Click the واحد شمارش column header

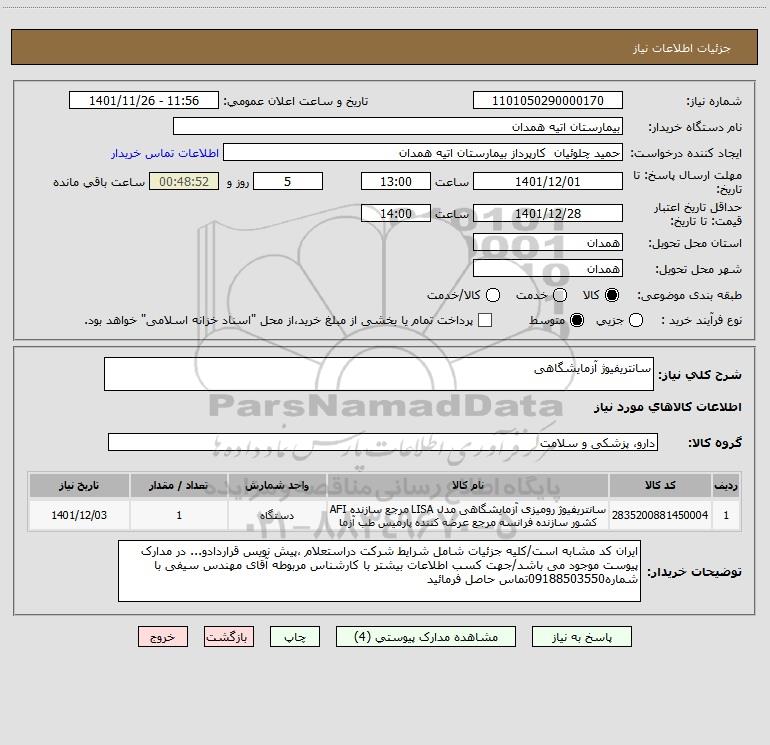[277, 485]
